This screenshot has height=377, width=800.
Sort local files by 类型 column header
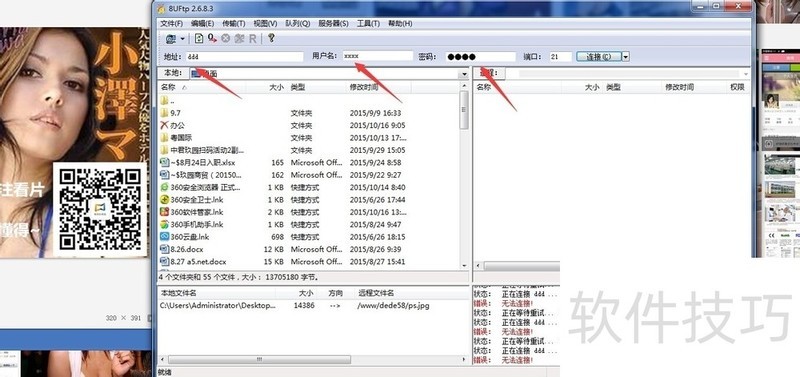coord(317,87)
